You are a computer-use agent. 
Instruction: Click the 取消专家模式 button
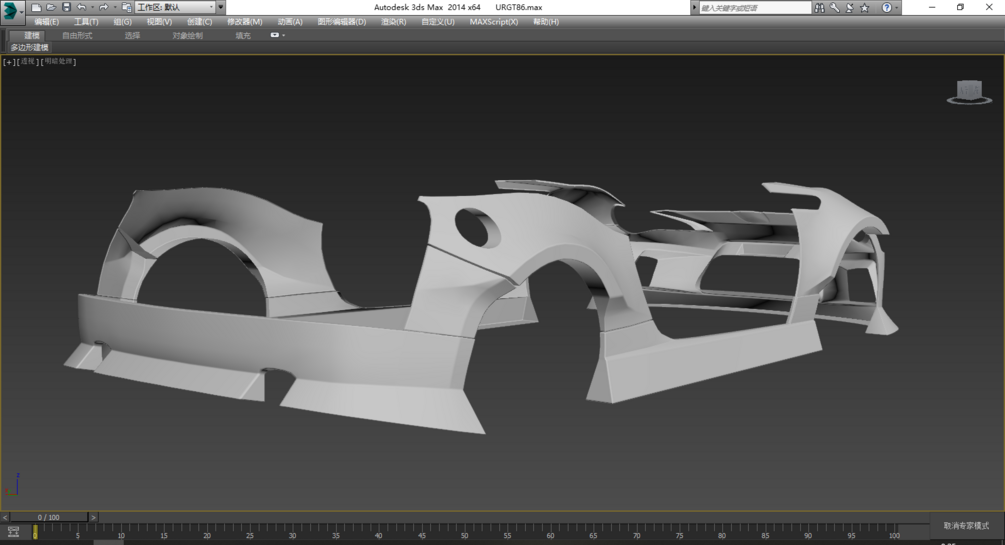966,526
